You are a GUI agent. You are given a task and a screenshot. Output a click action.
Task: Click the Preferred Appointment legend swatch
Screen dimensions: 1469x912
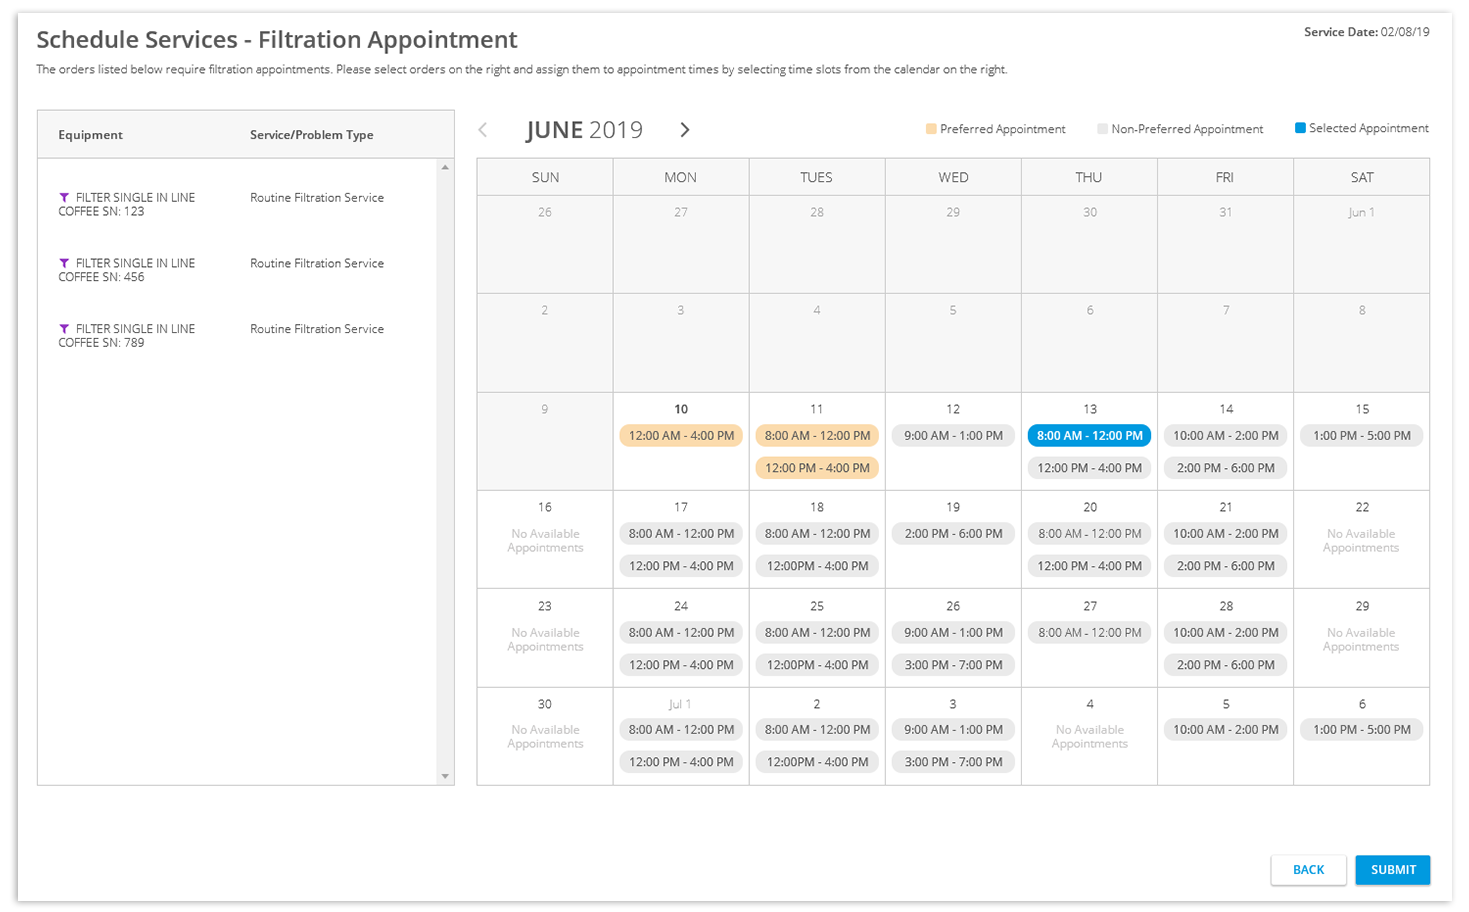(931, 129)
